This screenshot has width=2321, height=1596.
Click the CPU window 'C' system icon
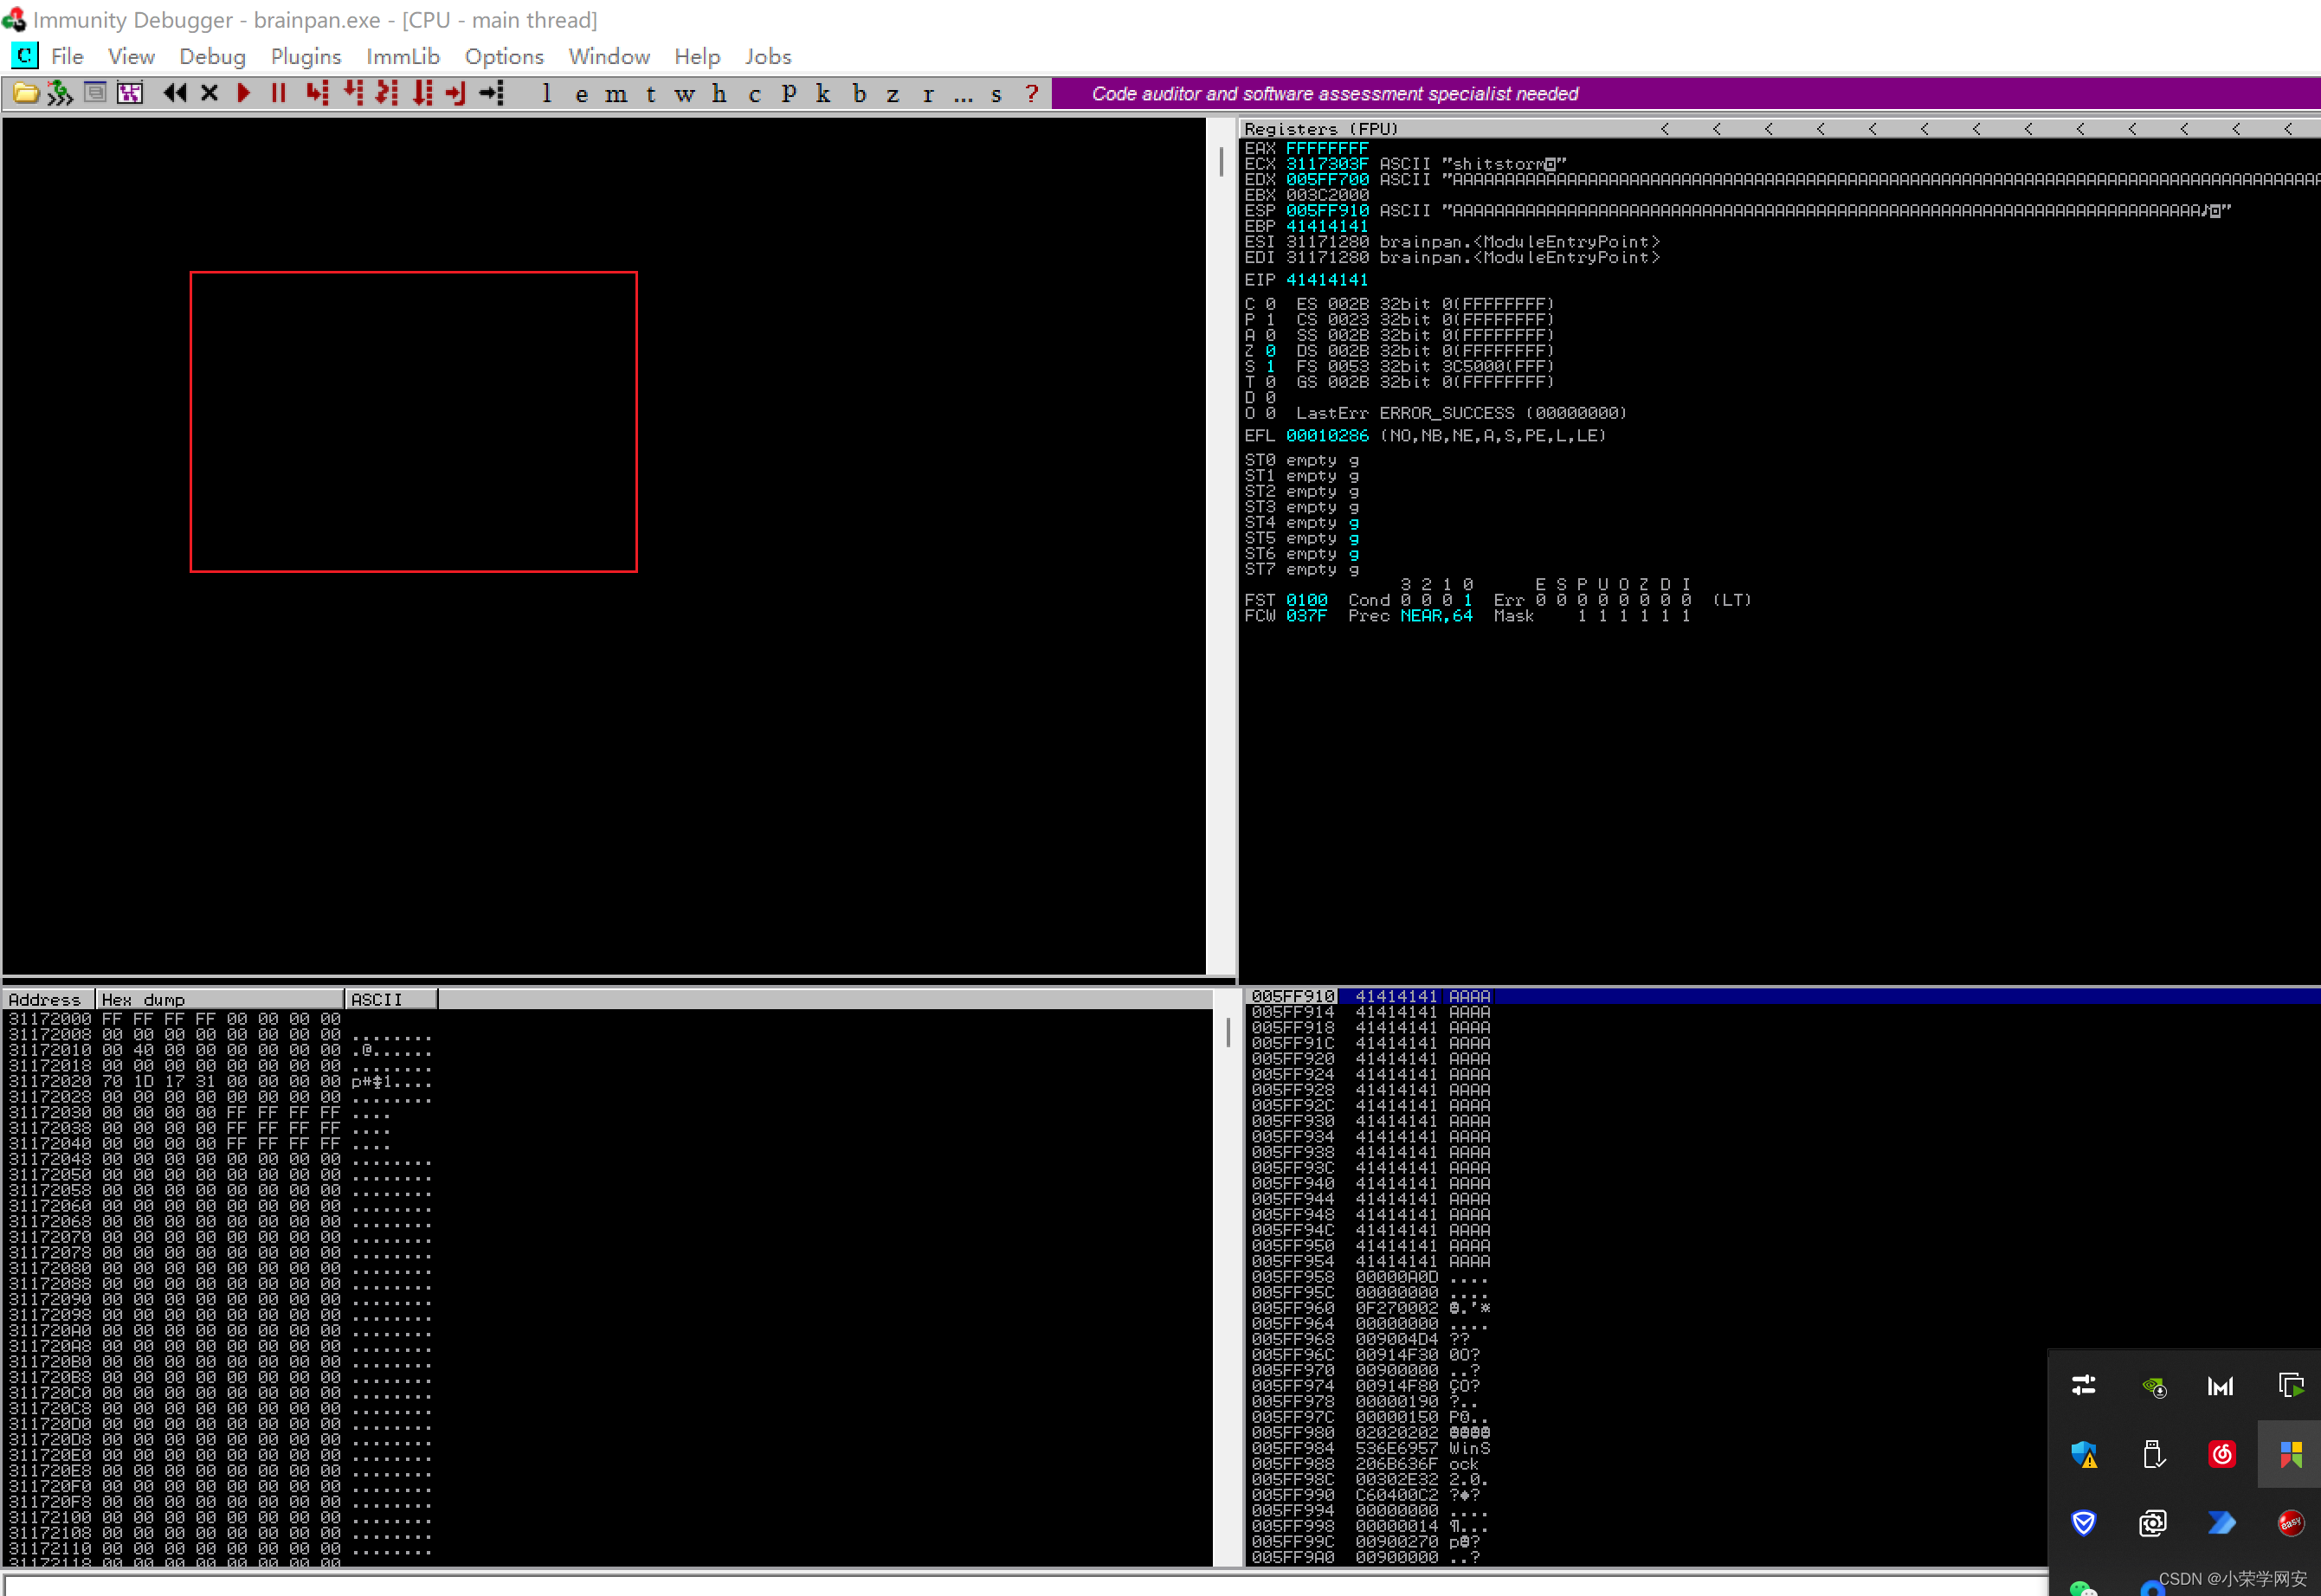24,55
